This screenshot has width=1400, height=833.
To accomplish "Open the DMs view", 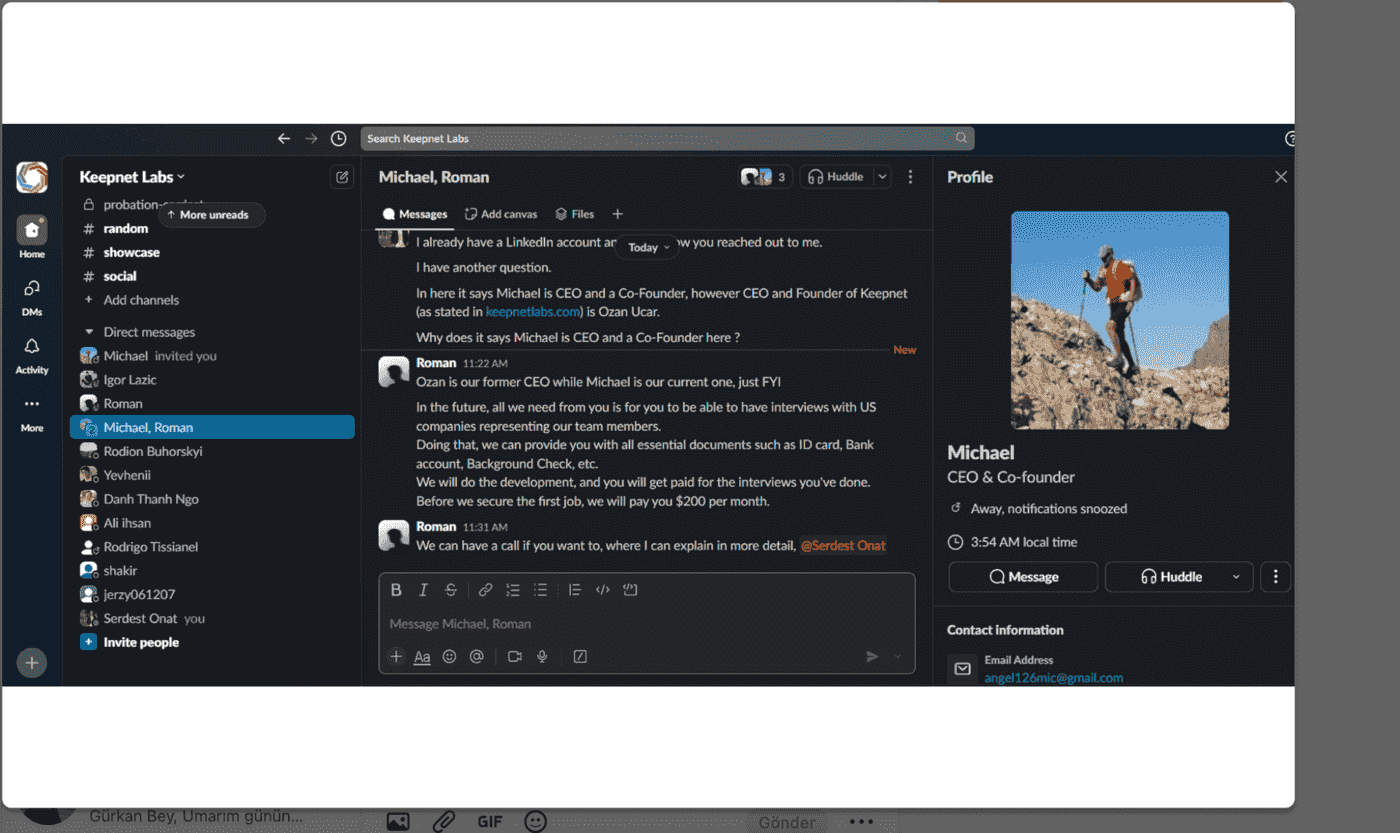I will point(32,297).
